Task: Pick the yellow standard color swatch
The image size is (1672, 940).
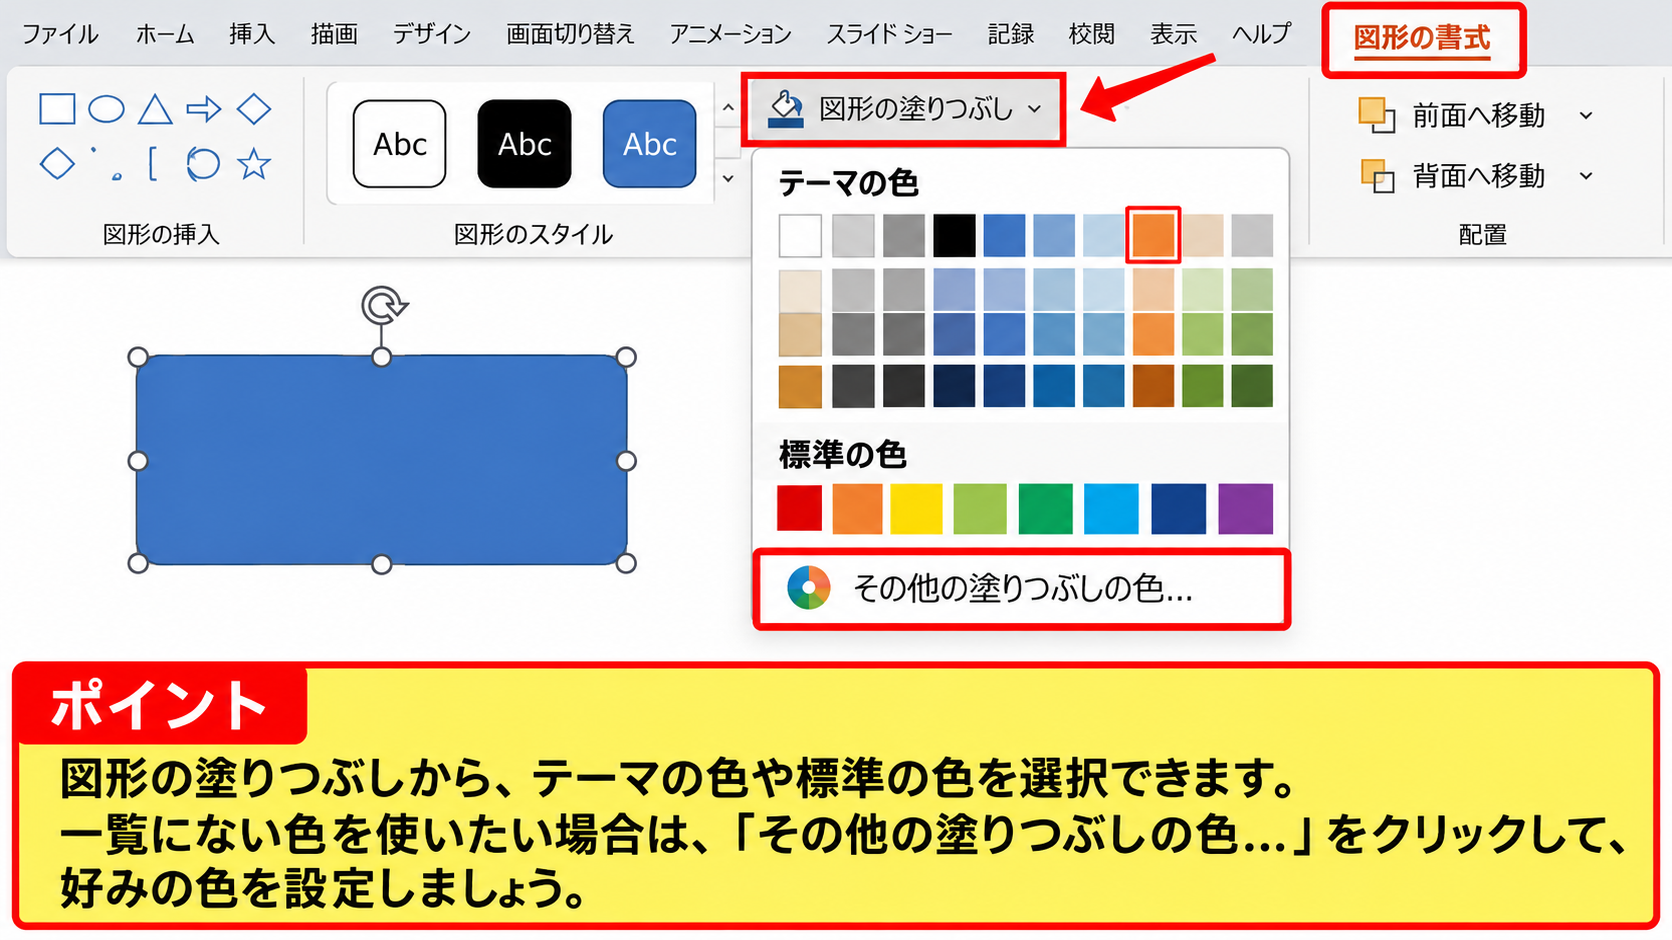Action: tap(916, 508)
